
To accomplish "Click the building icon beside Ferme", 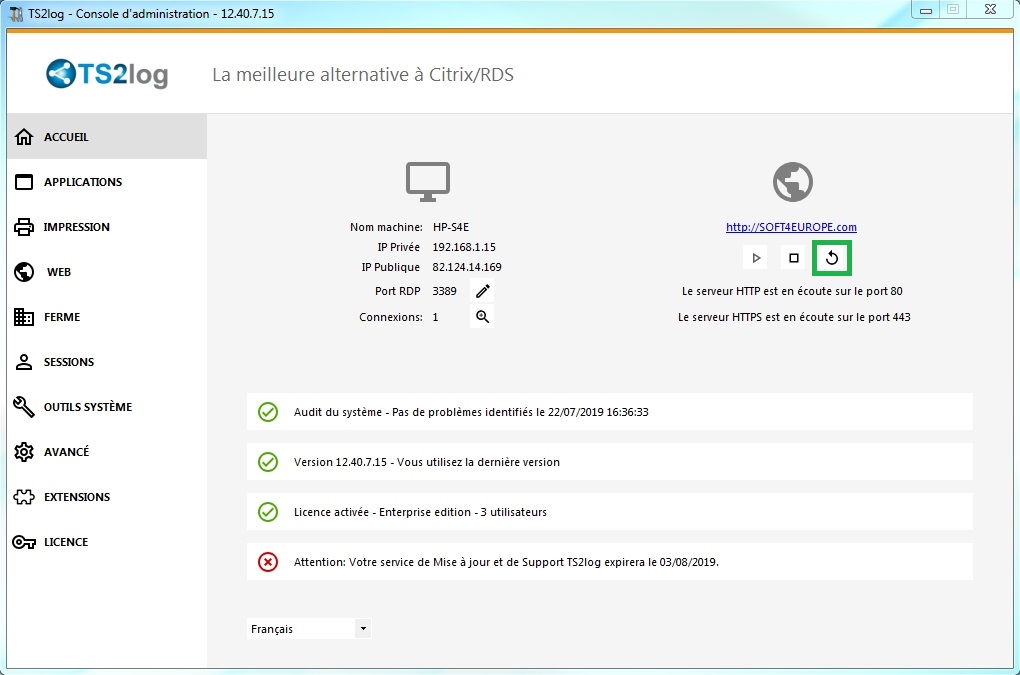I will (24, 317).
